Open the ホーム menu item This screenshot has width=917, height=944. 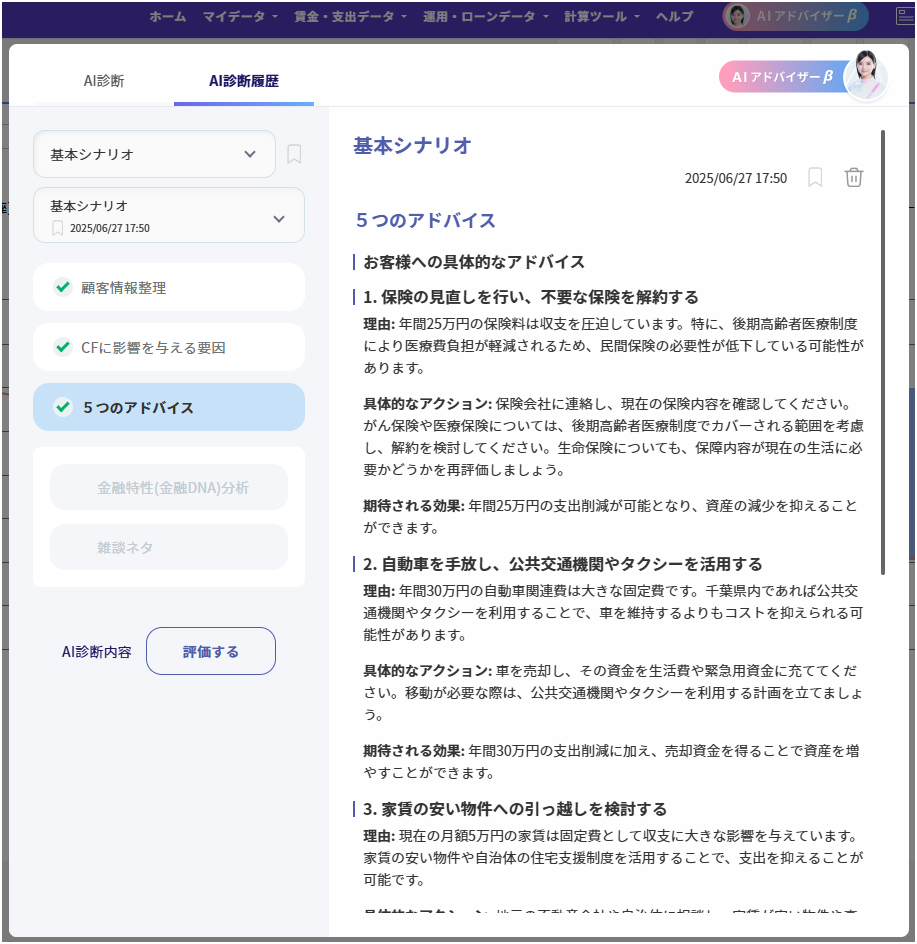(167, 17)
